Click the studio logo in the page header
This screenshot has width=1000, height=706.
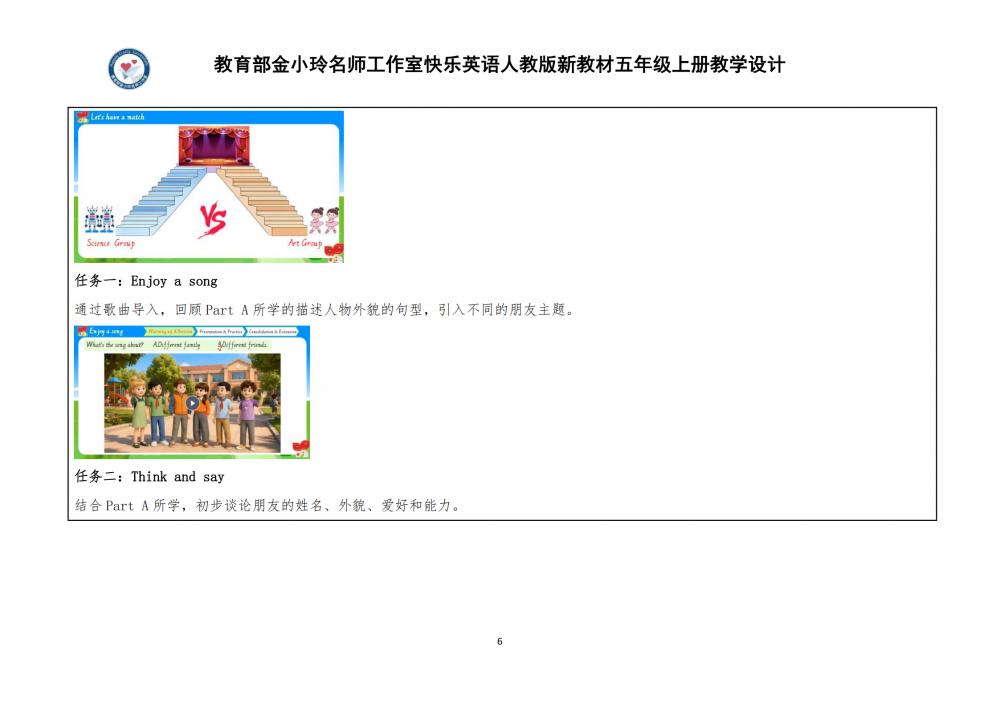(129, 68)
